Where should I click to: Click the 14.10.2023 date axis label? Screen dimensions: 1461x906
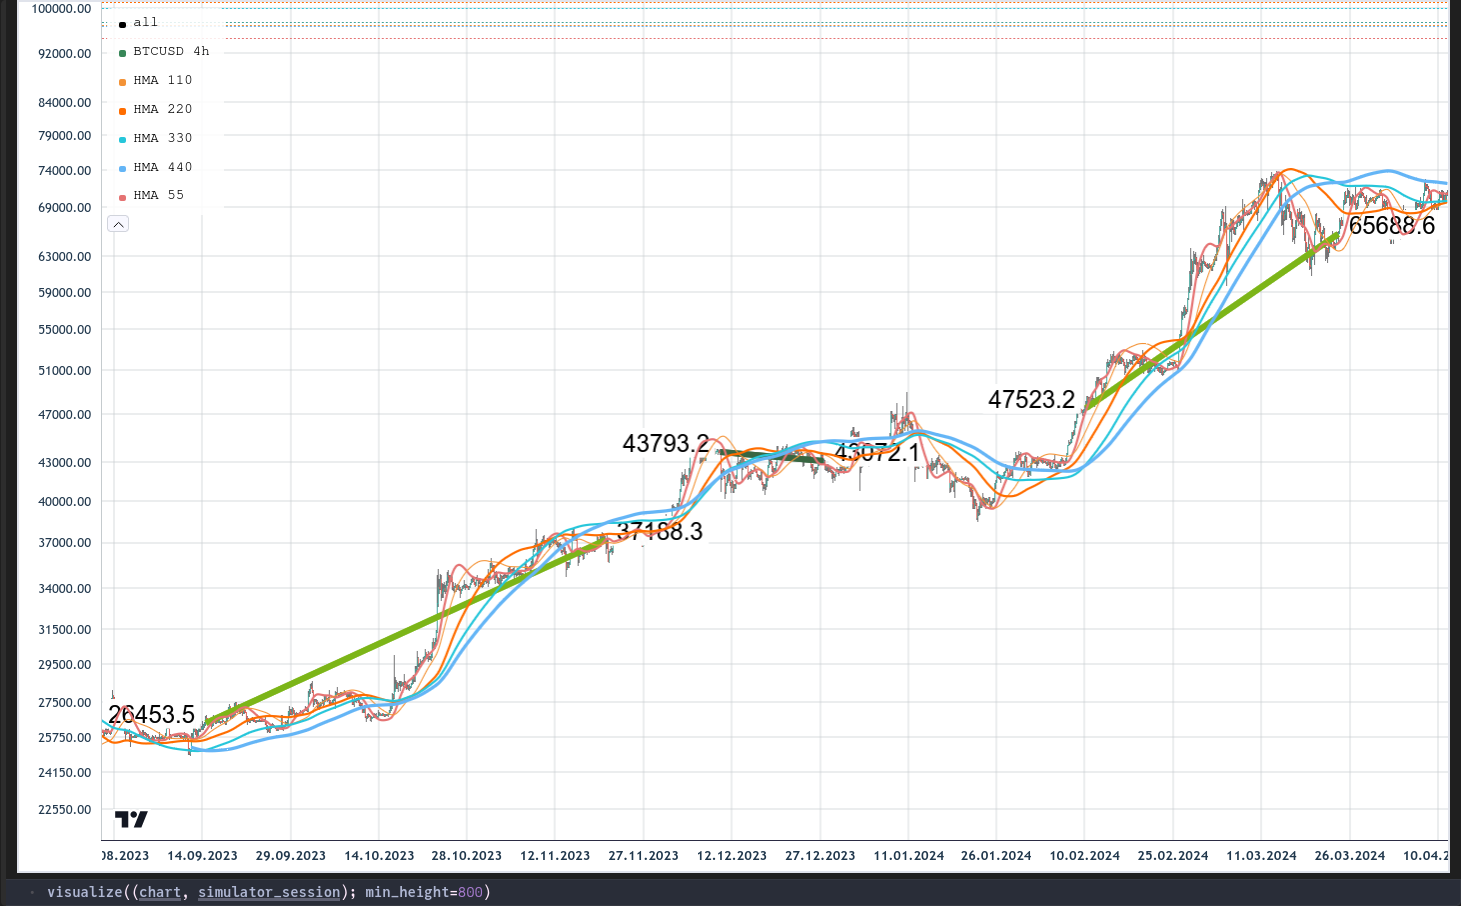click(379, 856)
